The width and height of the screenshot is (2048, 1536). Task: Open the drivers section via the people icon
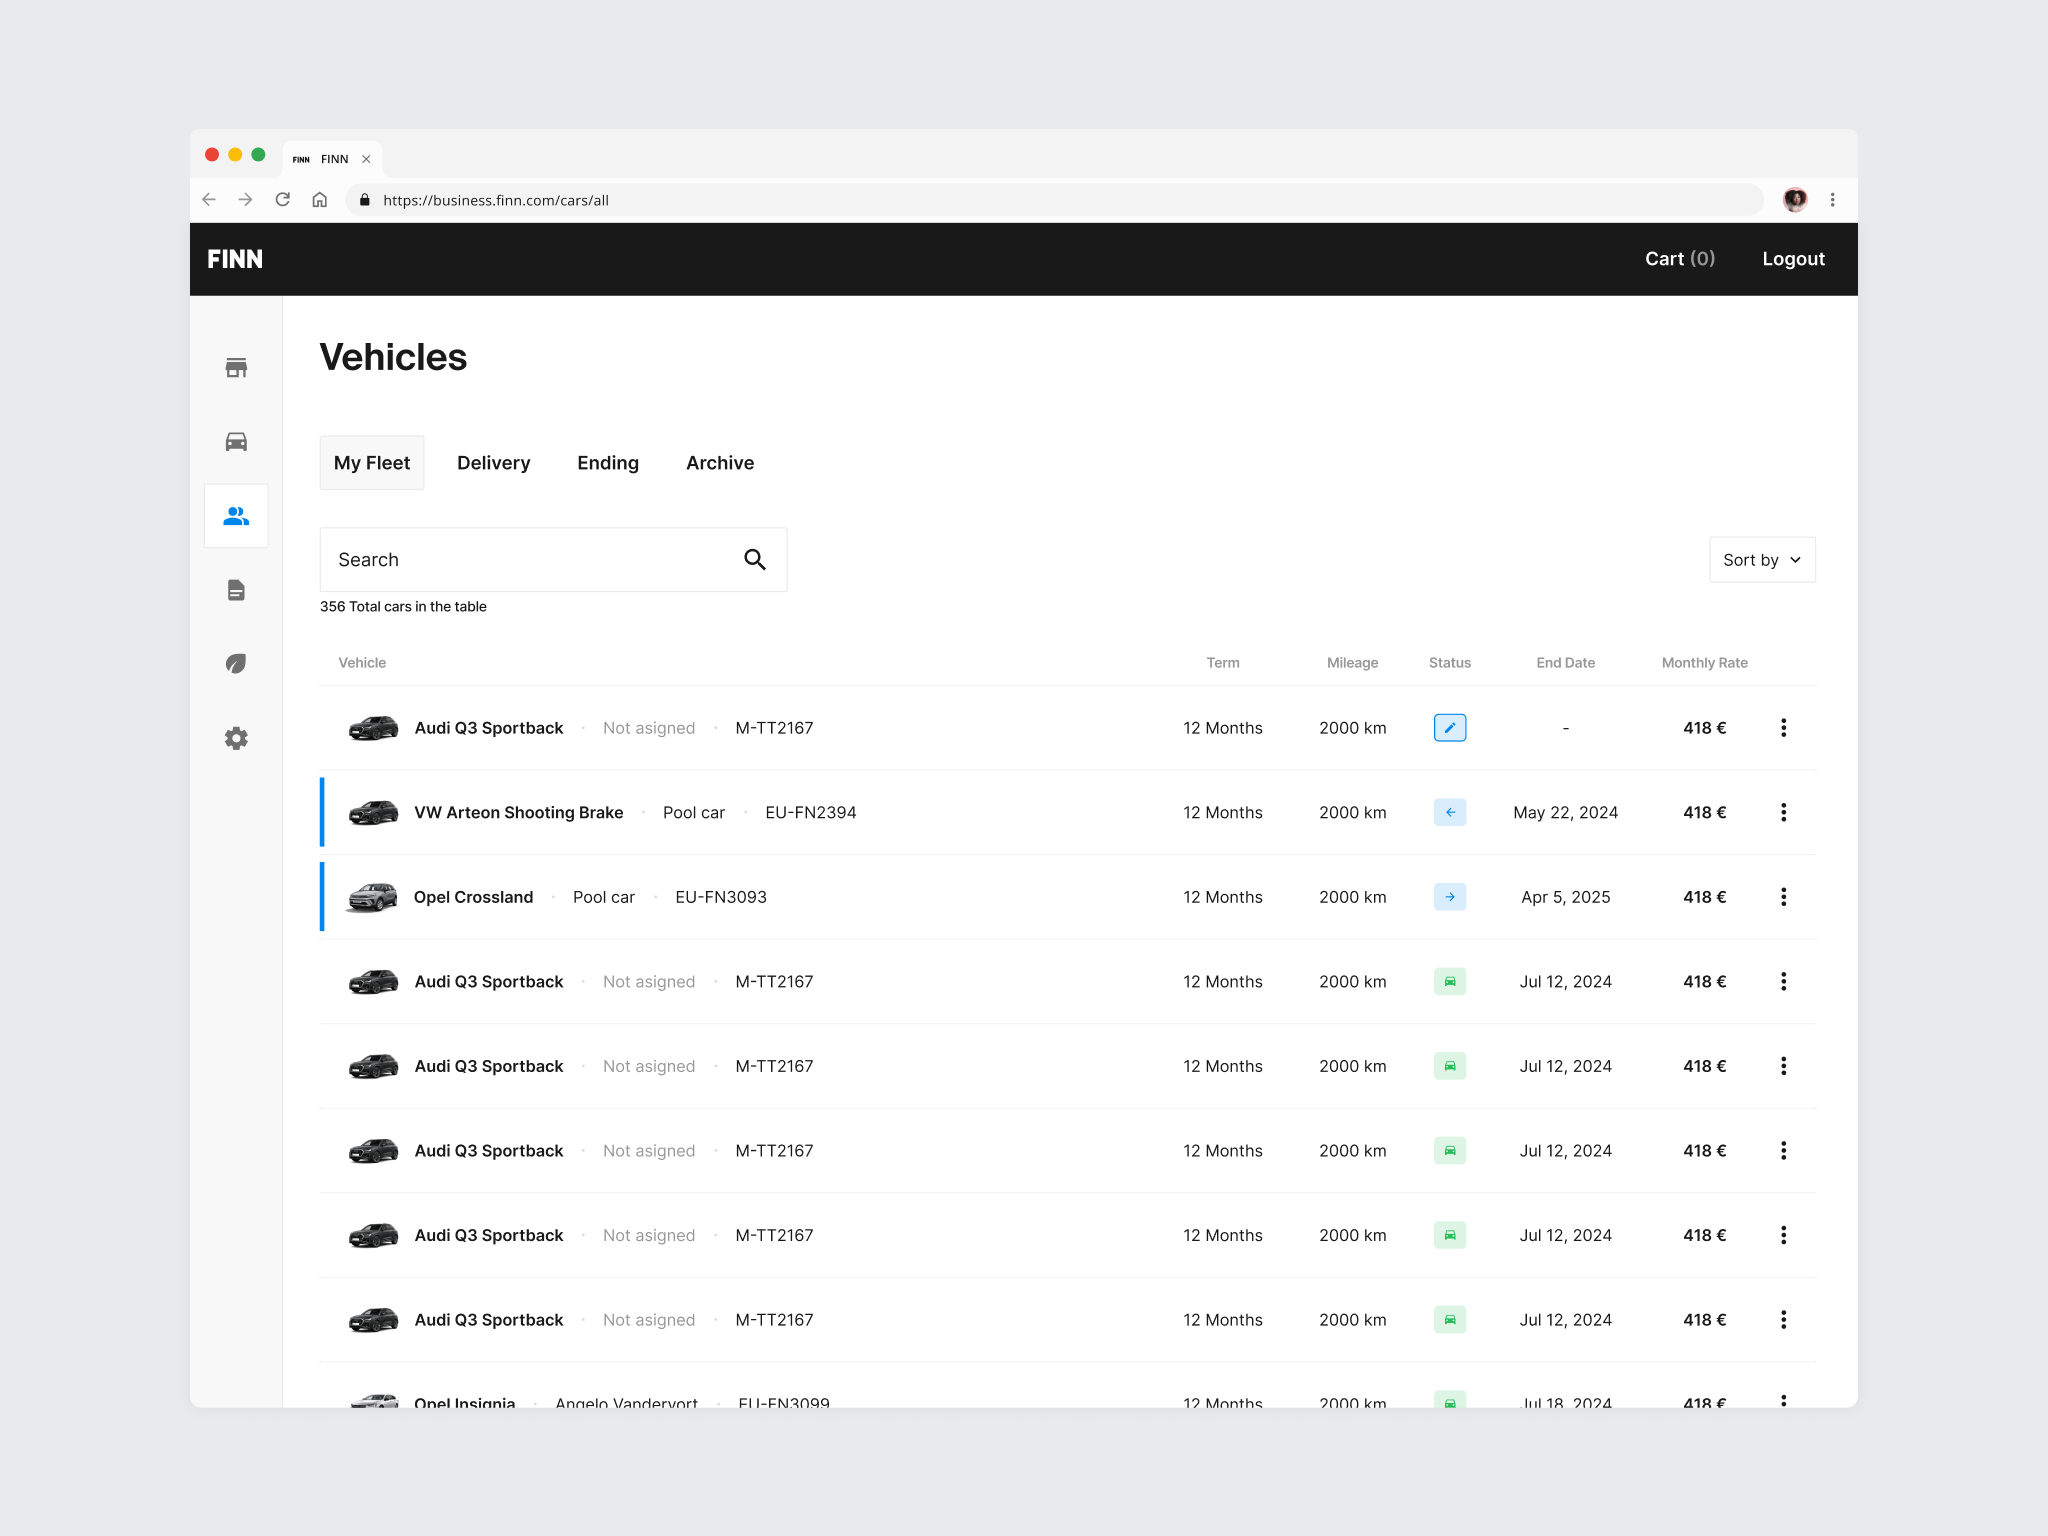click(236, 515)
